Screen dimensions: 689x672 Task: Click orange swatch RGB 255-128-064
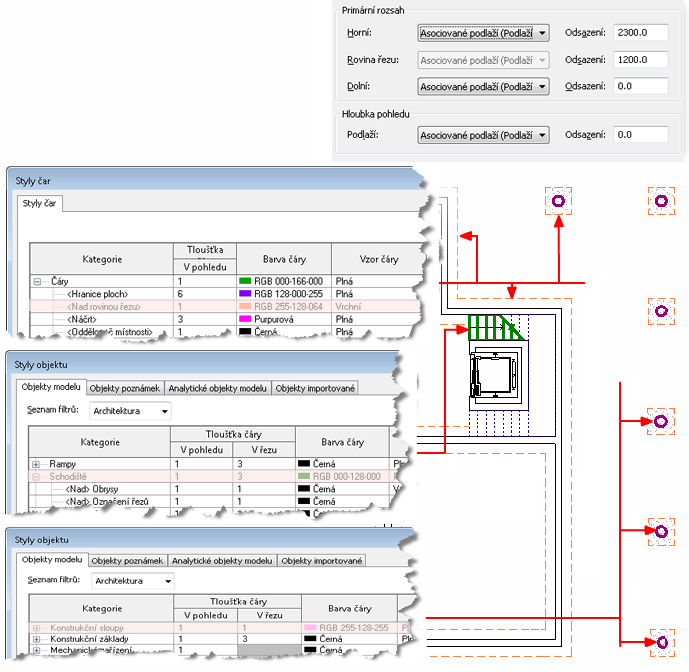245,306
